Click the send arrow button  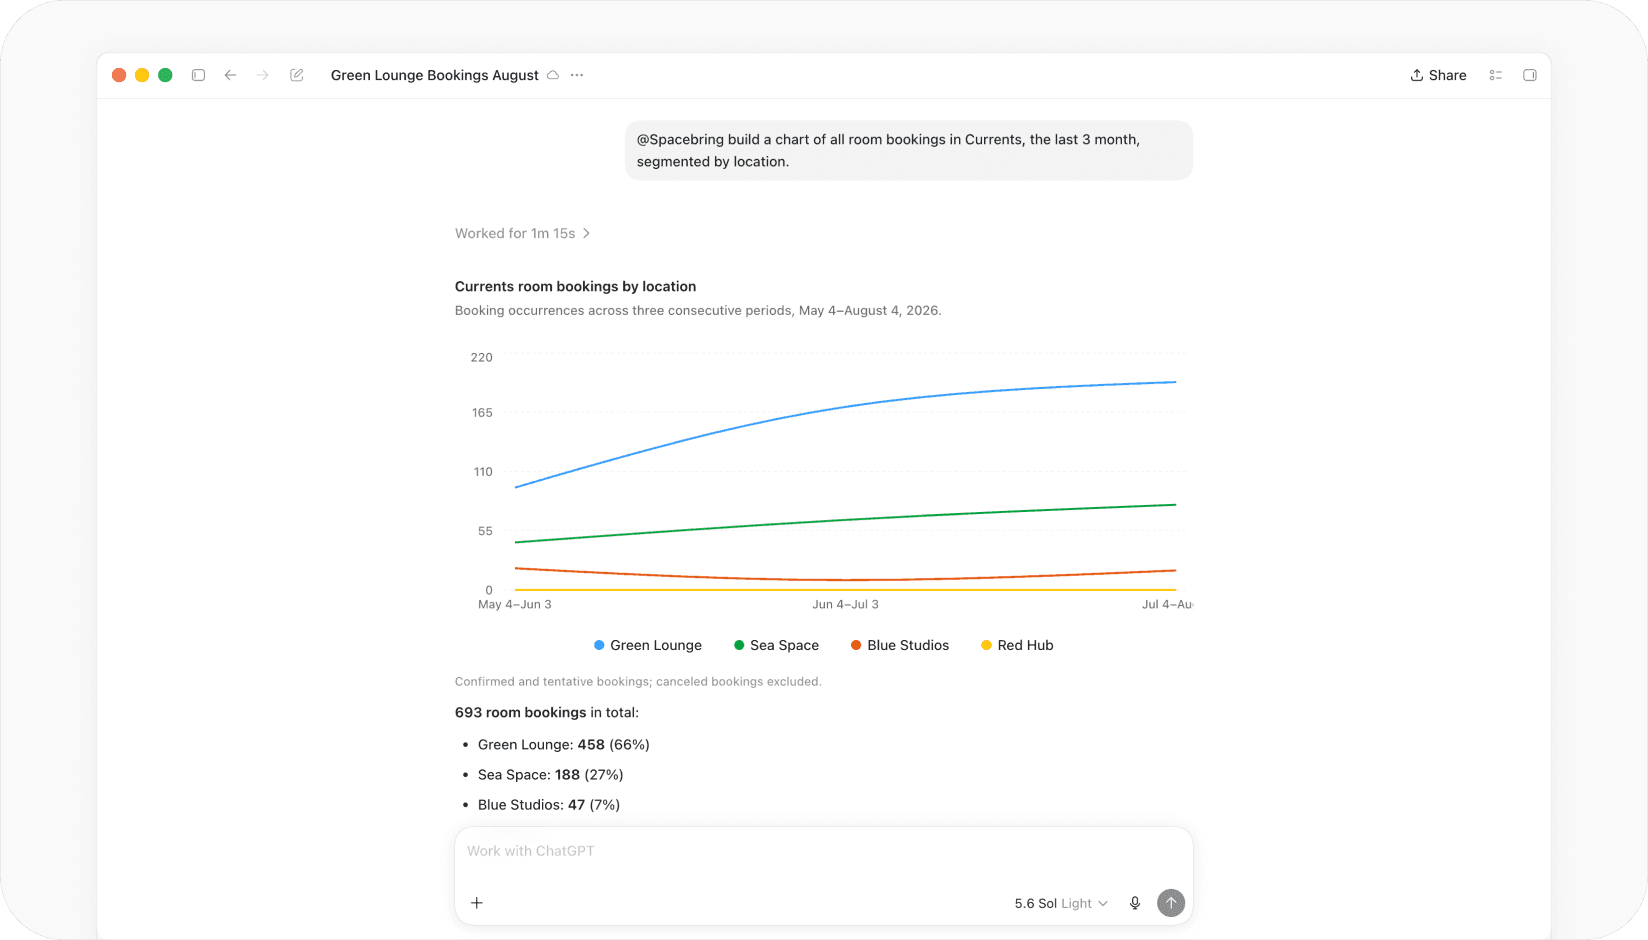pos(1171,903)
